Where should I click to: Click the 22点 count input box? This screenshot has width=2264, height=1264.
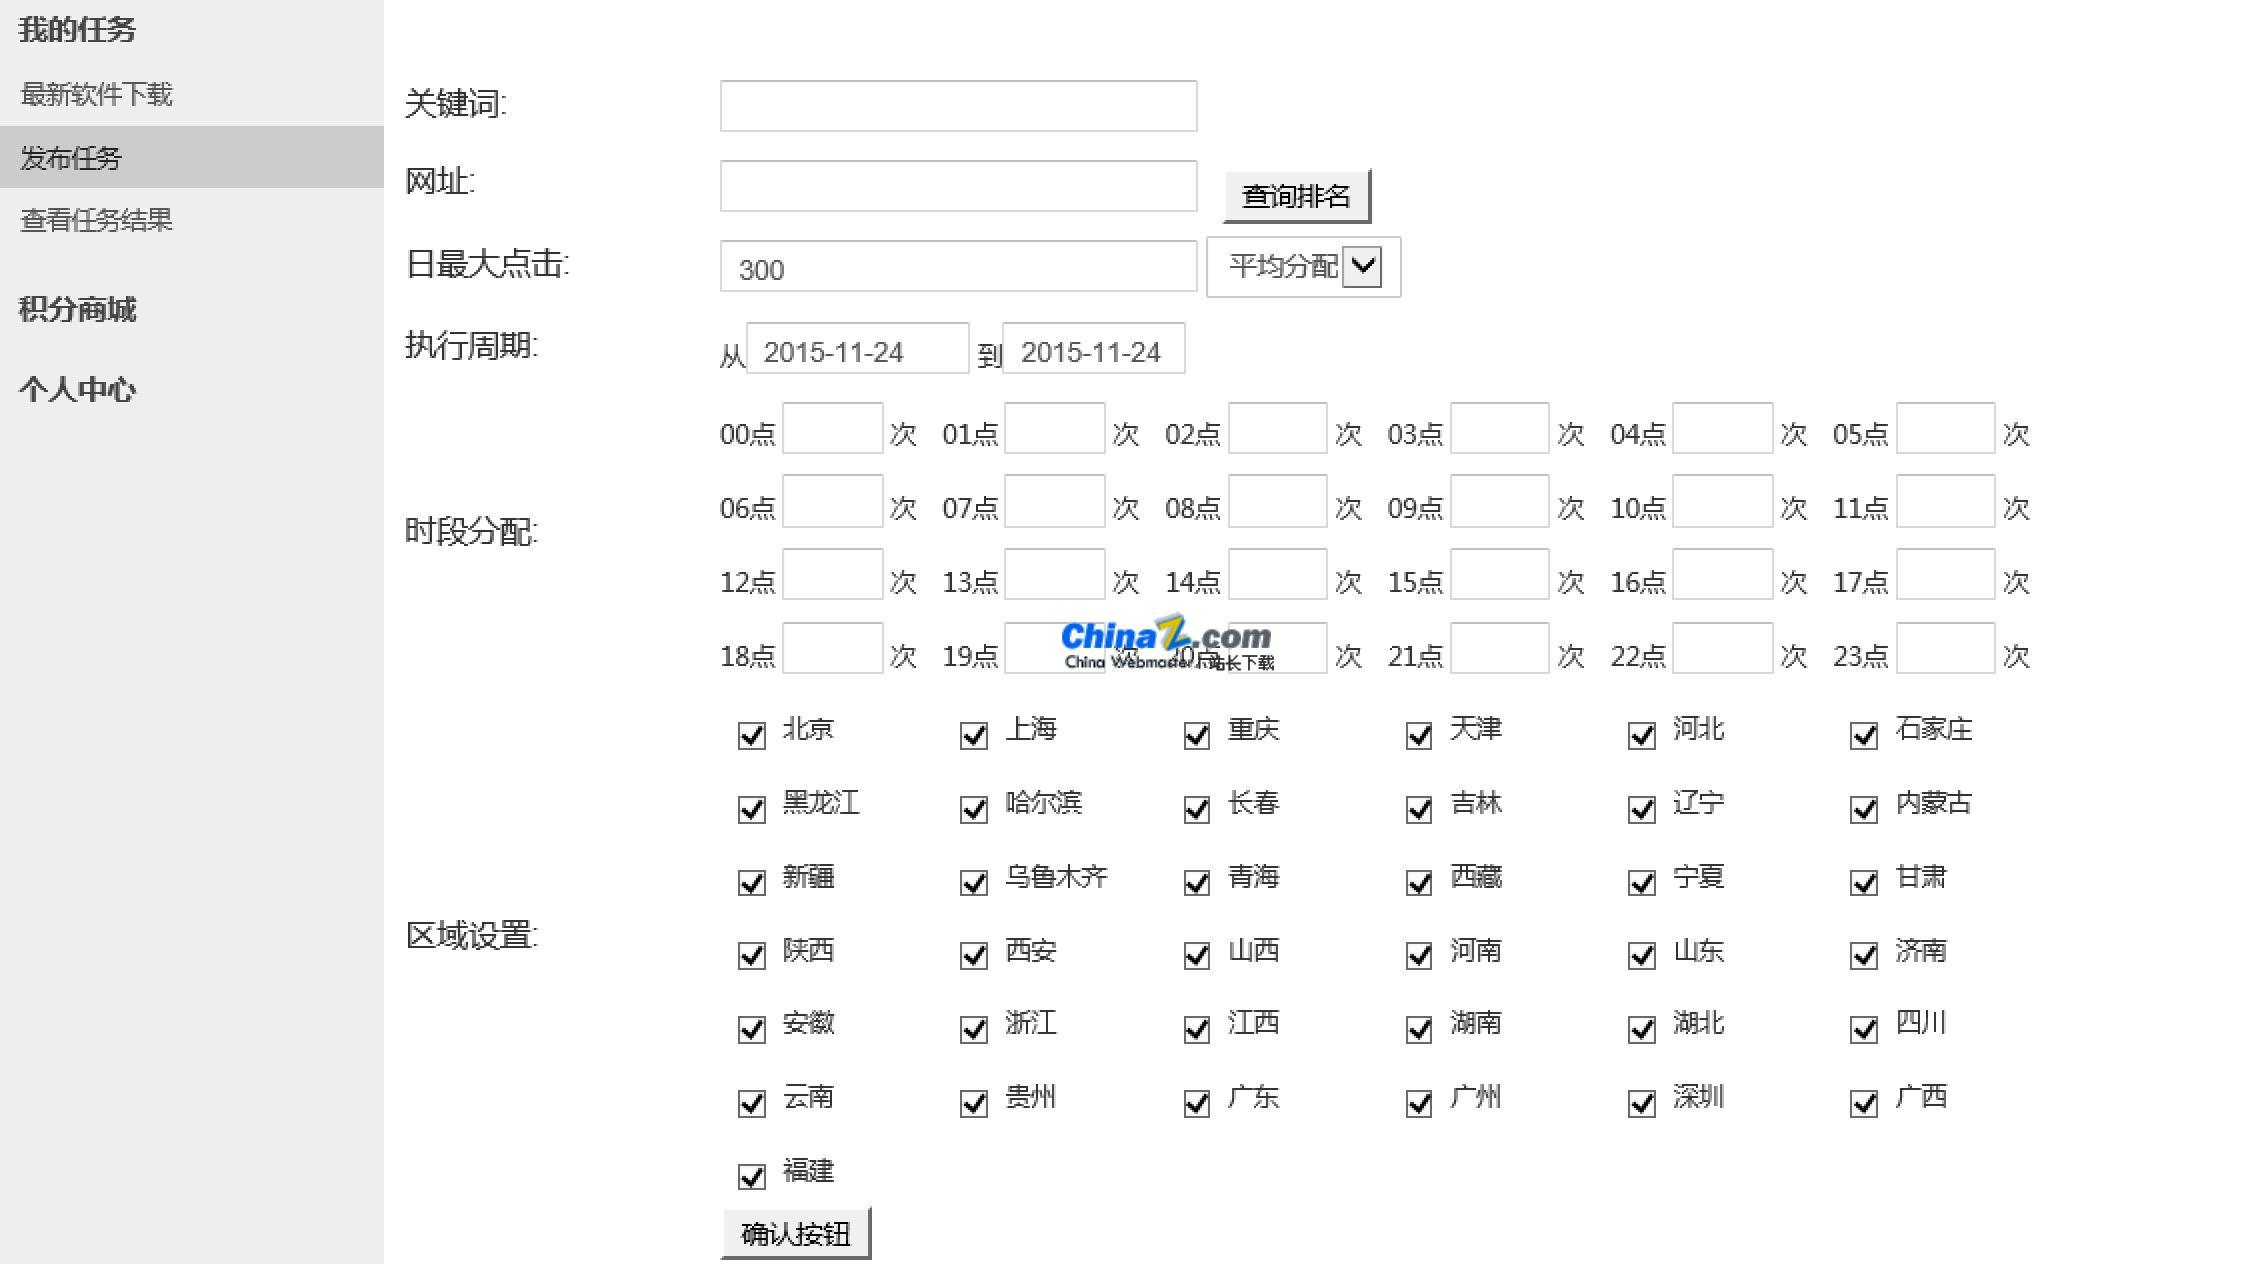click(x=1722, y=648)
